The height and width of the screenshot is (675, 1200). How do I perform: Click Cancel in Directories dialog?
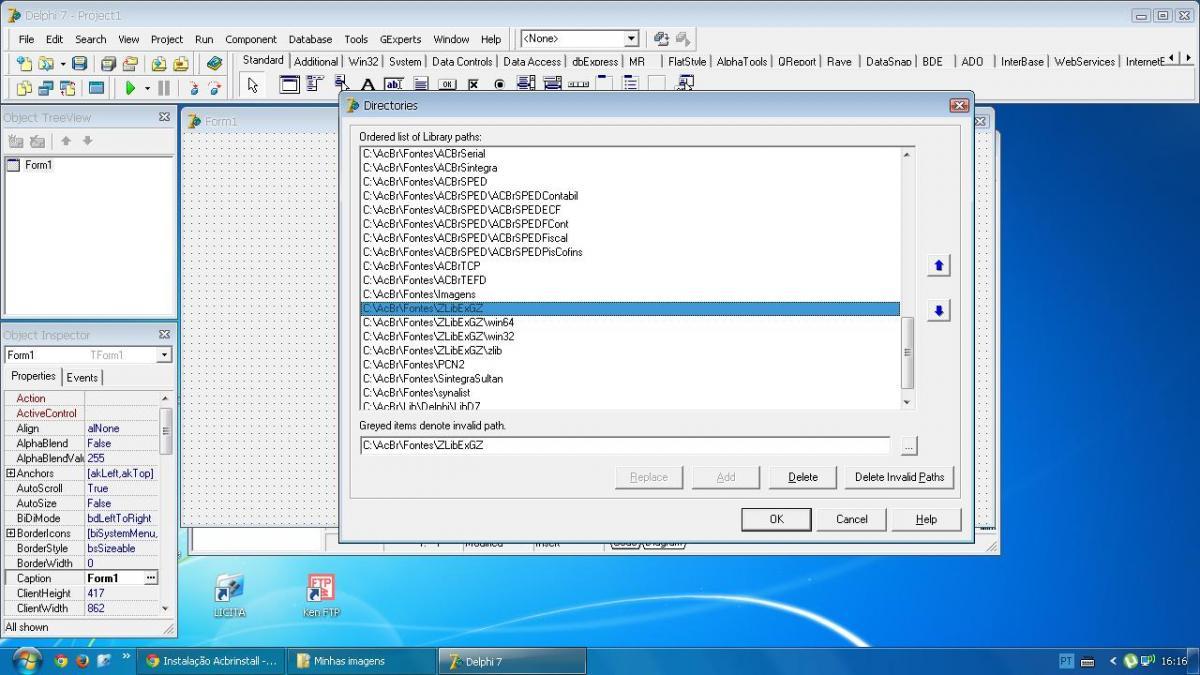click(852, 519)
